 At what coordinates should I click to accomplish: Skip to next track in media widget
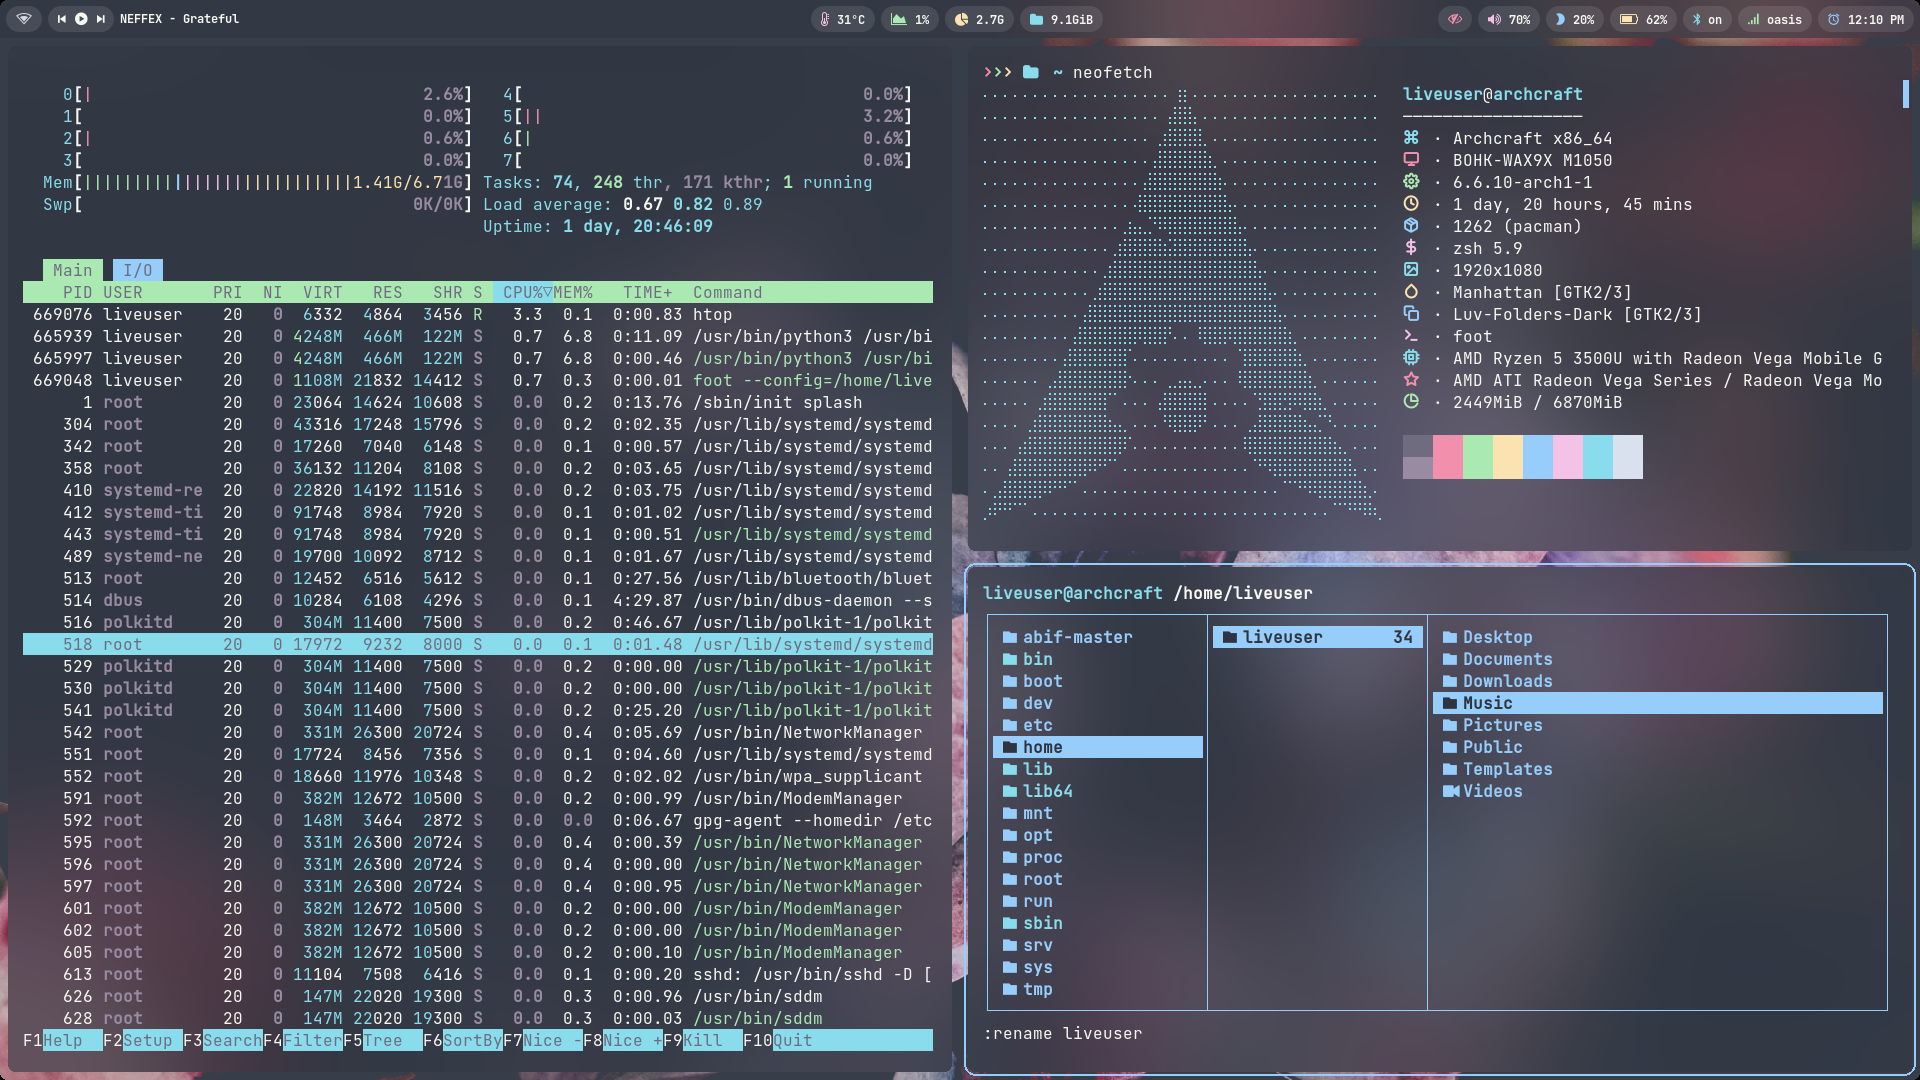click(101, 19)
